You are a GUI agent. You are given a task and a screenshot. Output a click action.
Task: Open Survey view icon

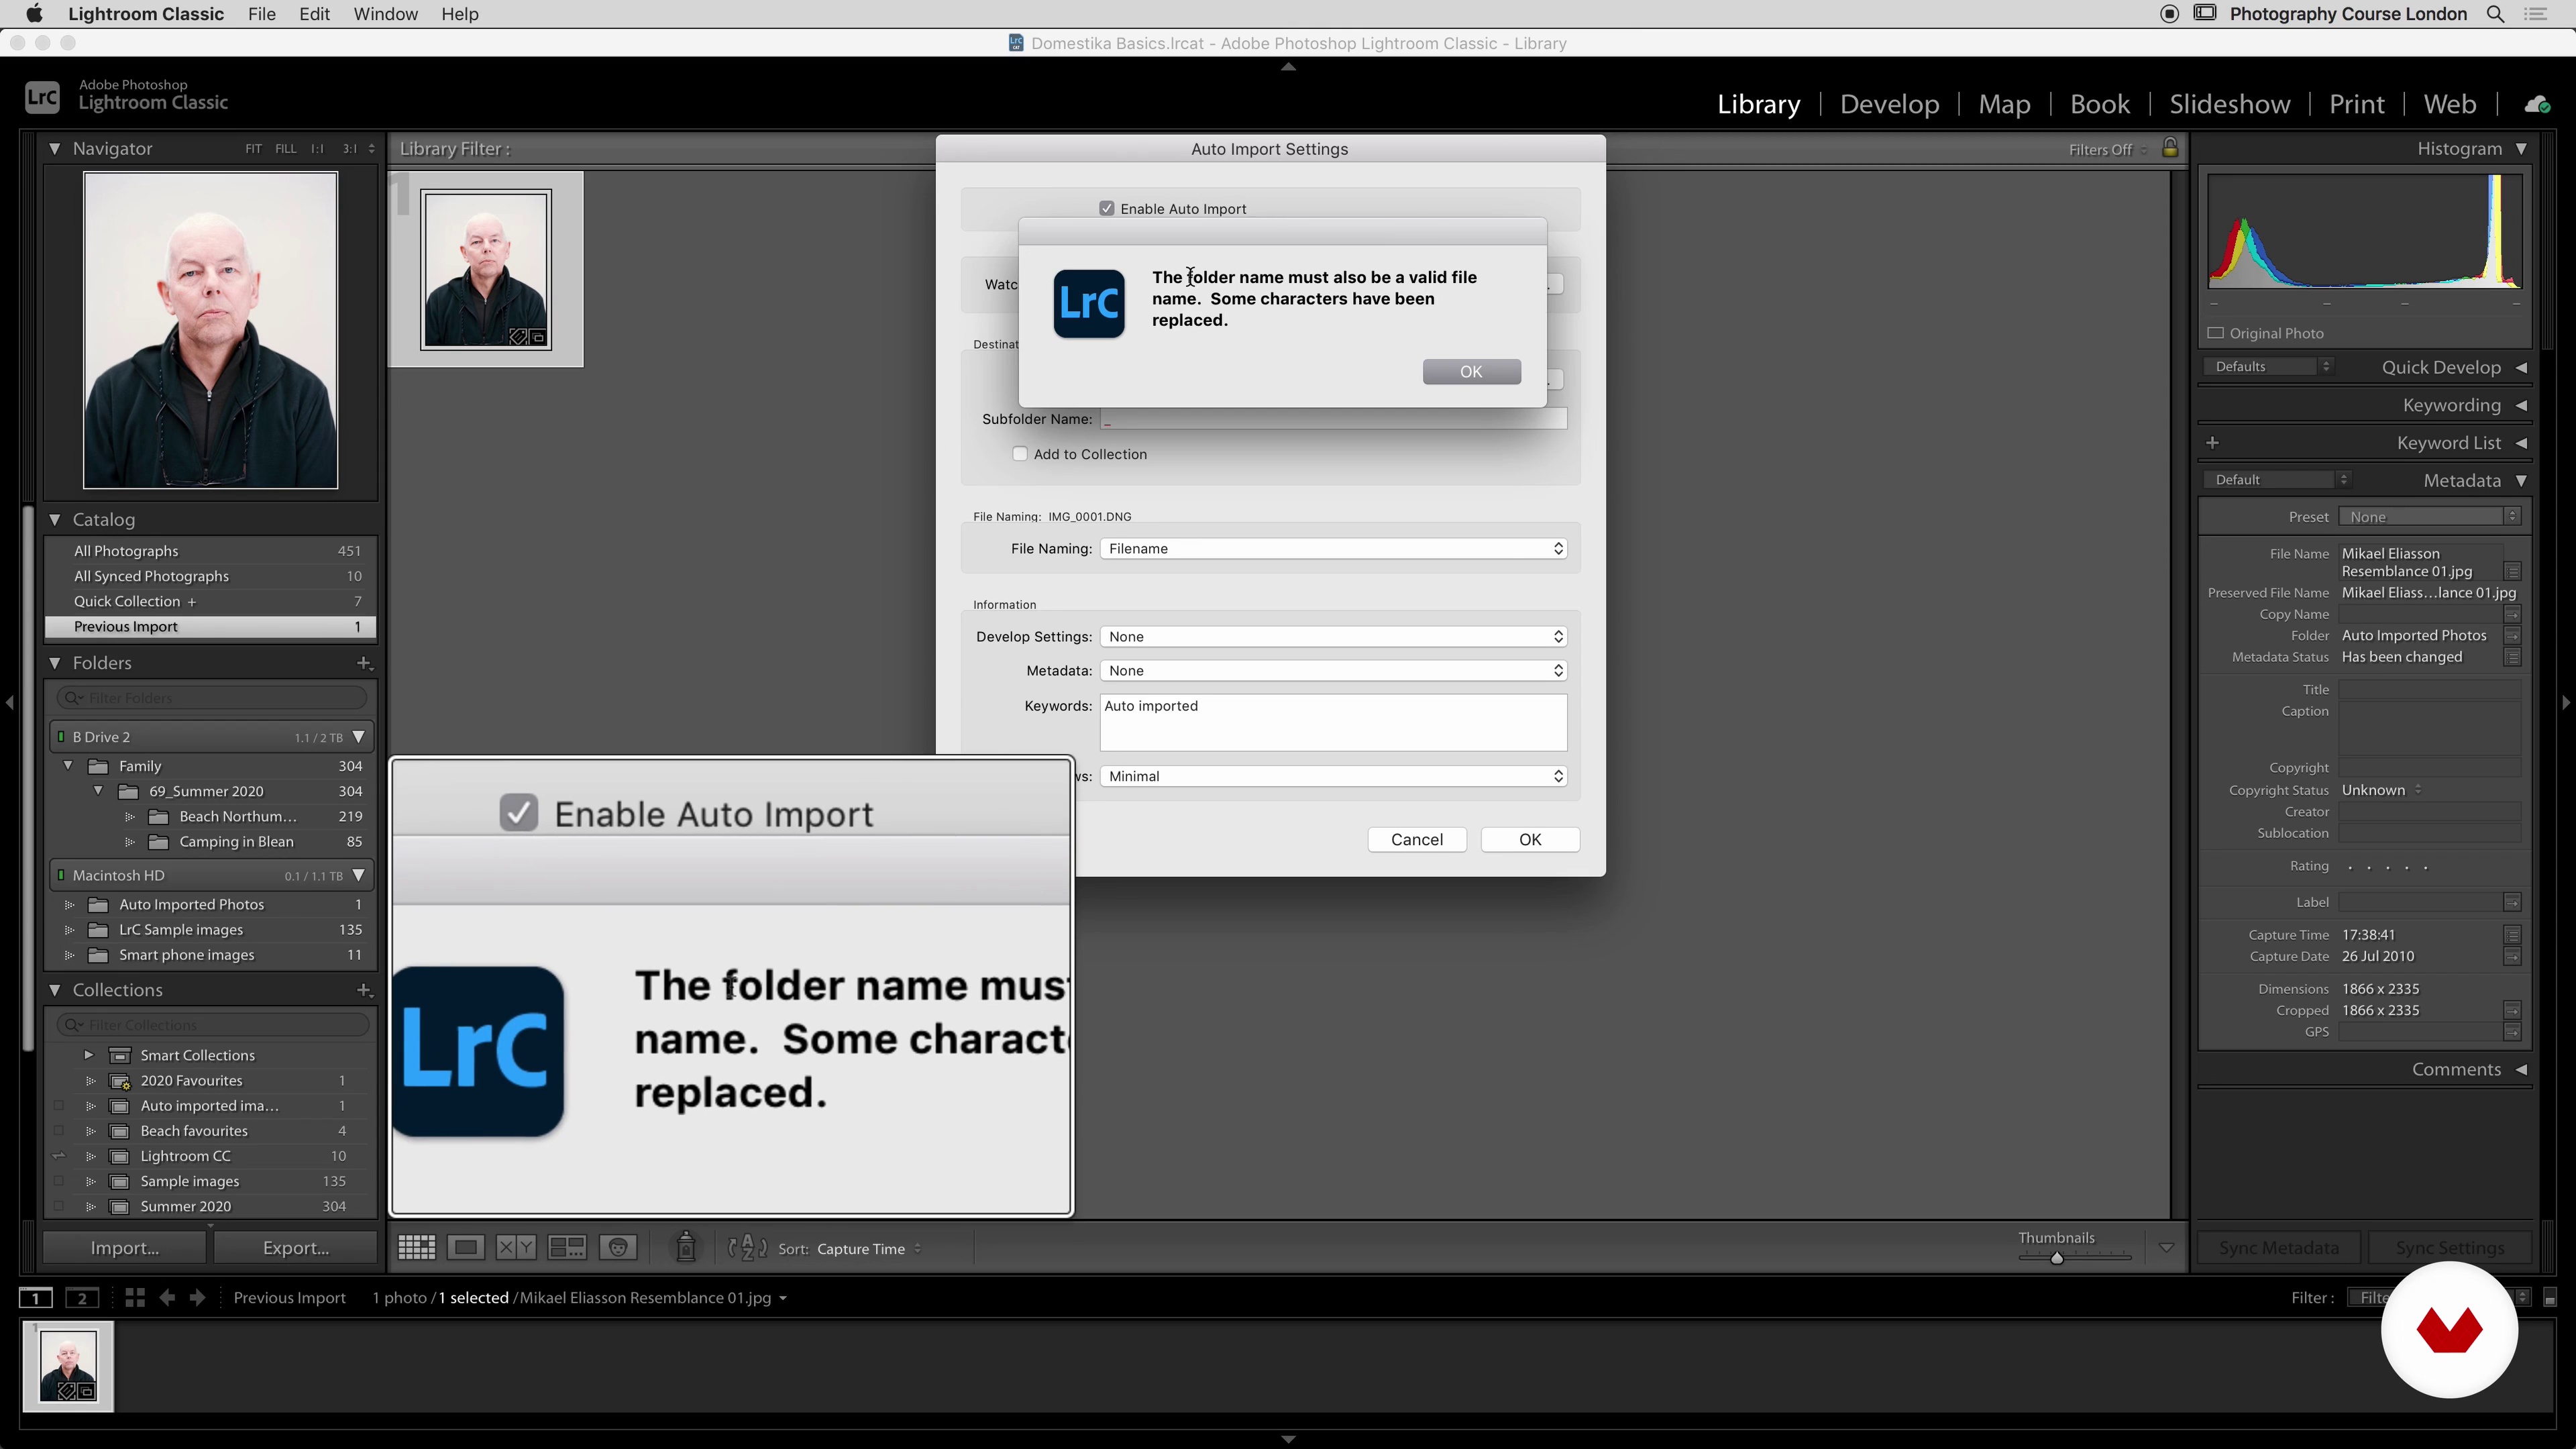coord(567,1247)
